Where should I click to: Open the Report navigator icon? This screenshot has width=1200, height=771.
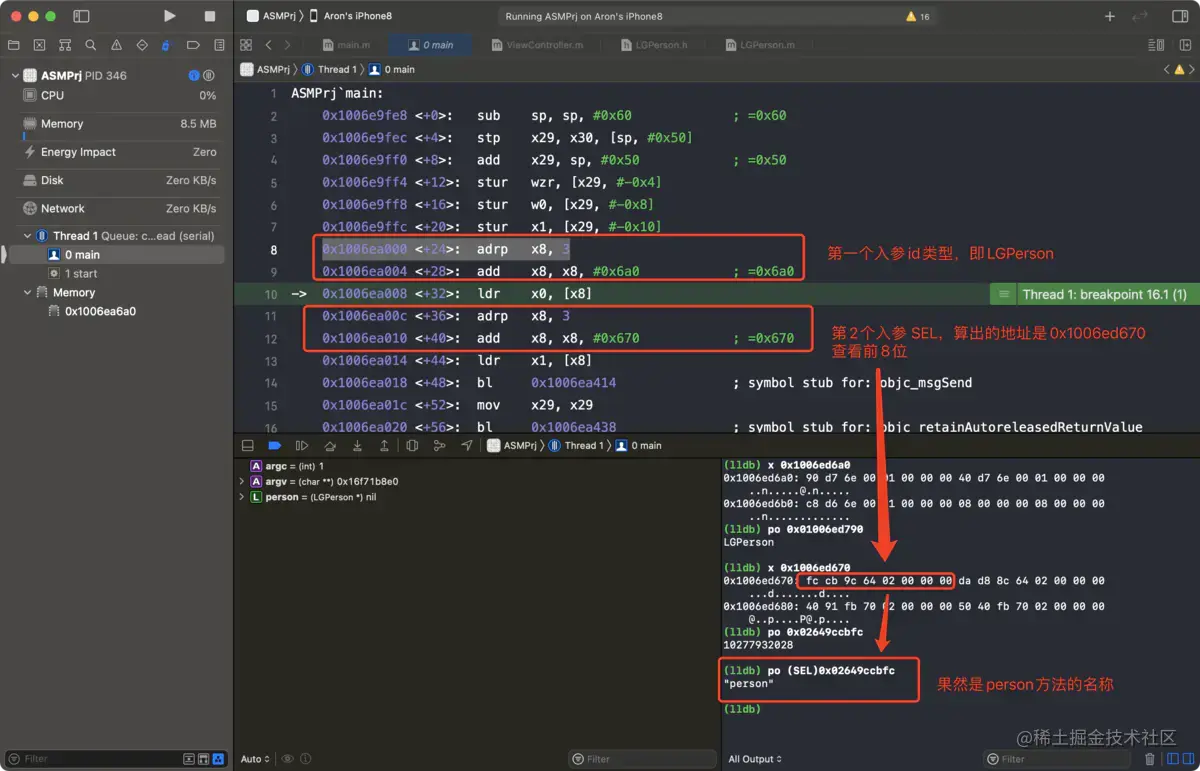click(218, 45)
